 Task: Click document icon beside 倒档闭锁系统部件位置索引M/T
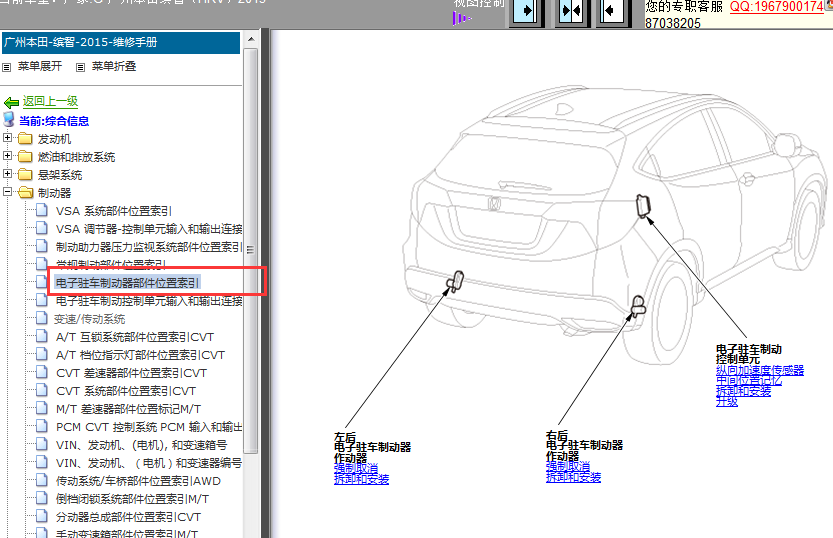pos(41,498)
